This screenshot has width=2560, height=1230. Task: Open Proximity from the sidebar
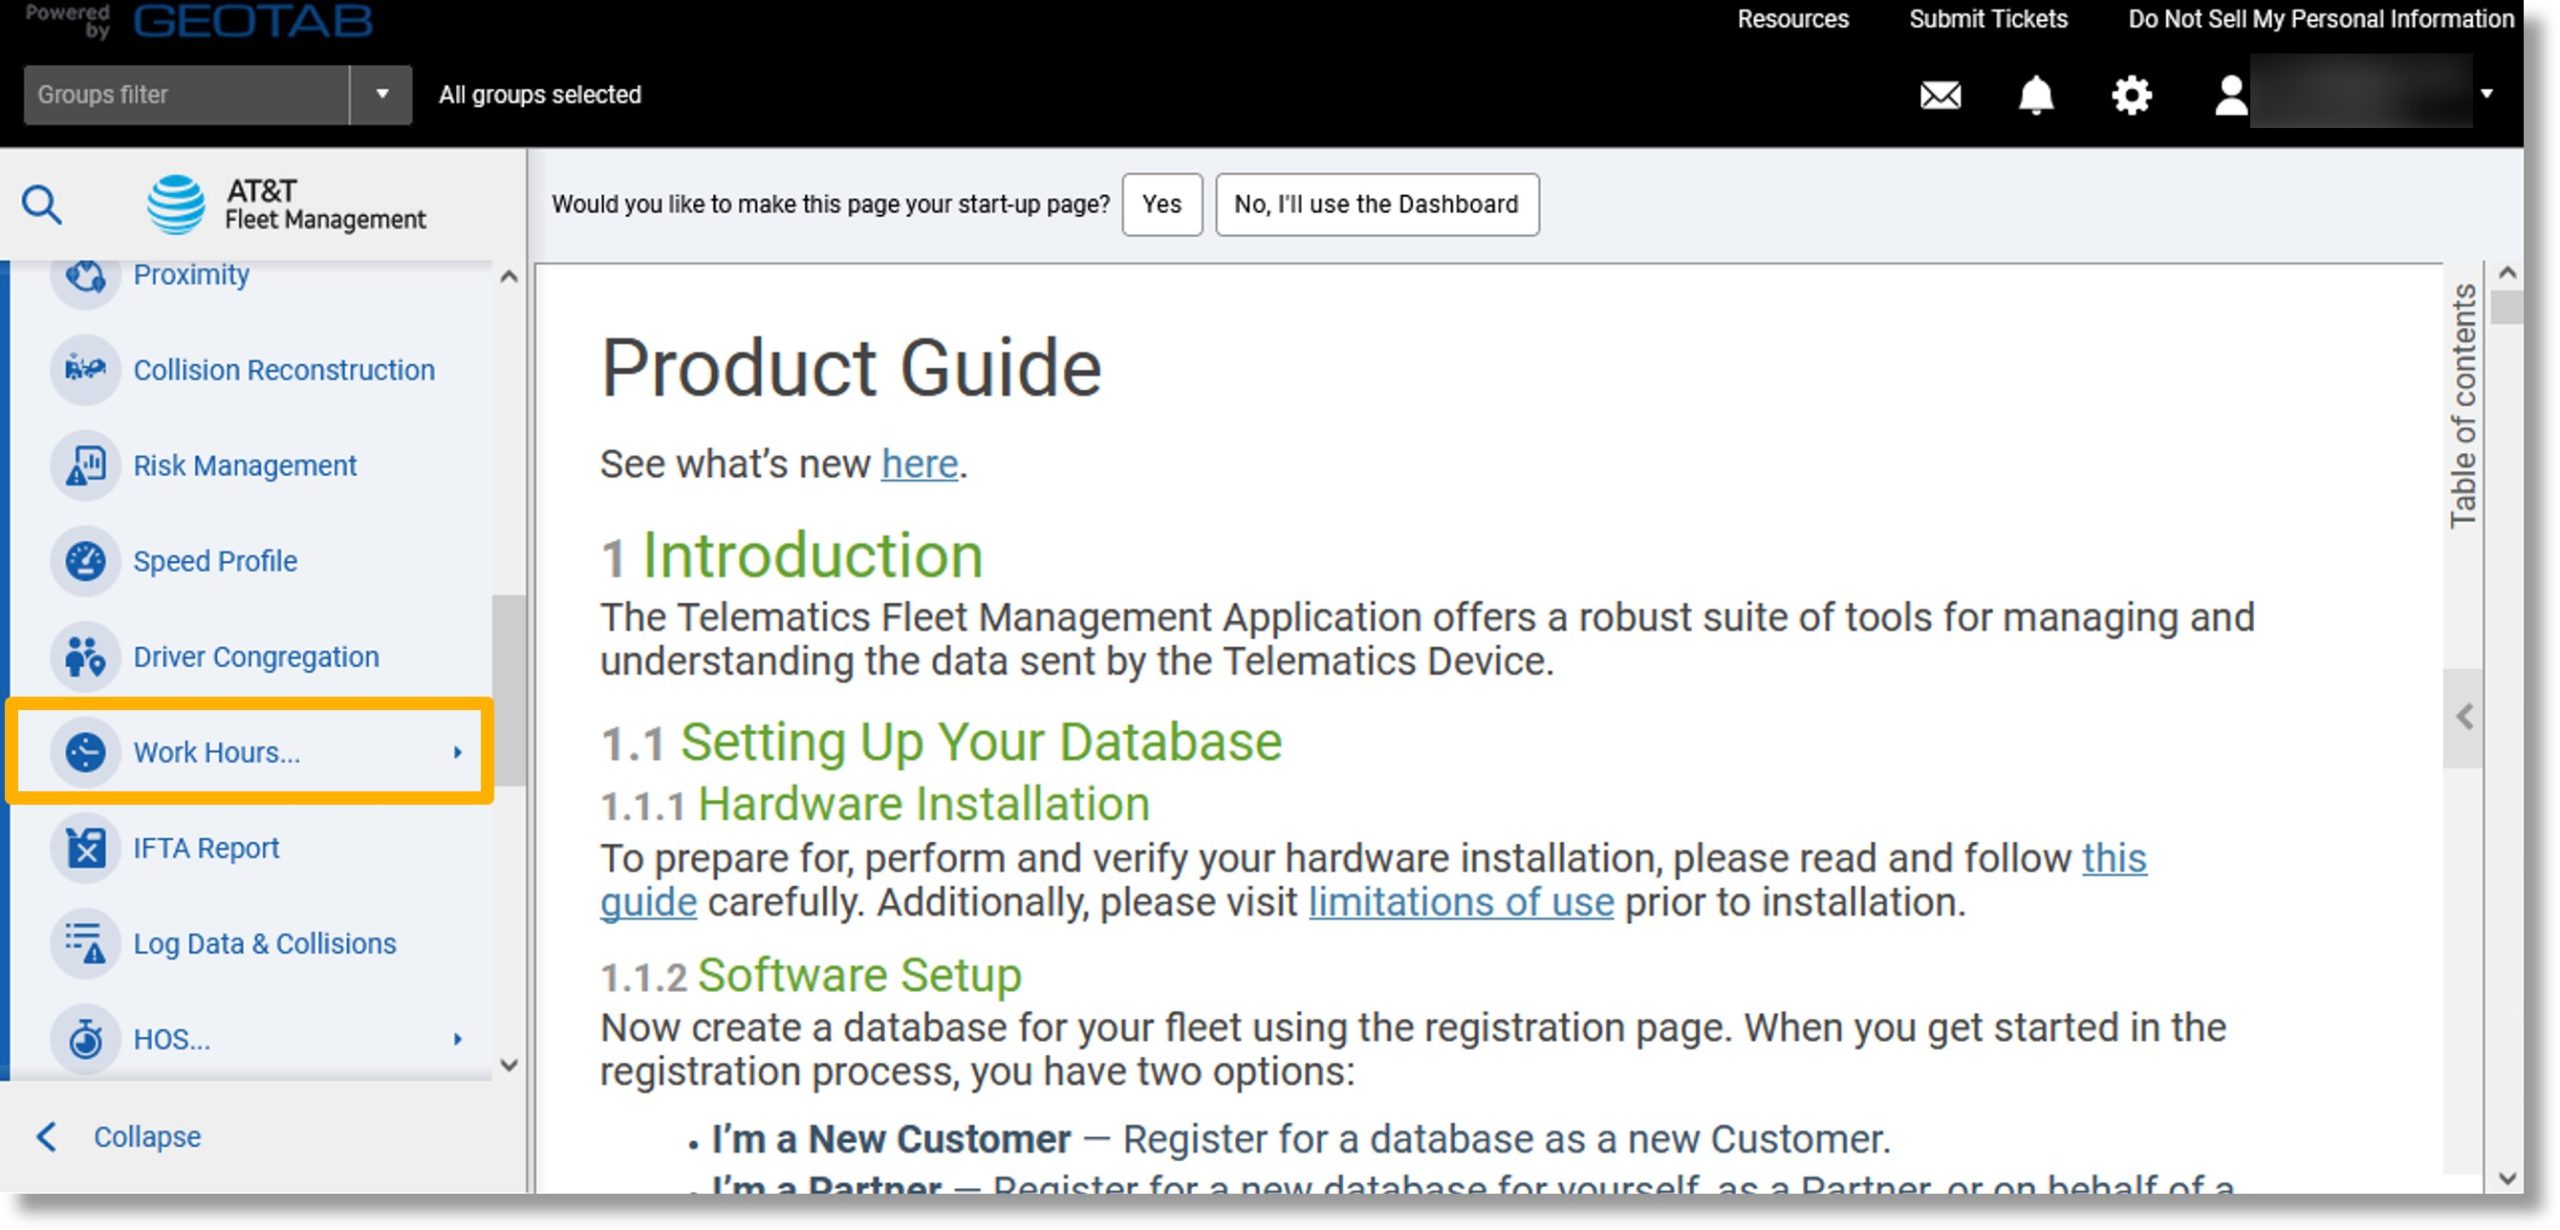[x=191, y=275]
